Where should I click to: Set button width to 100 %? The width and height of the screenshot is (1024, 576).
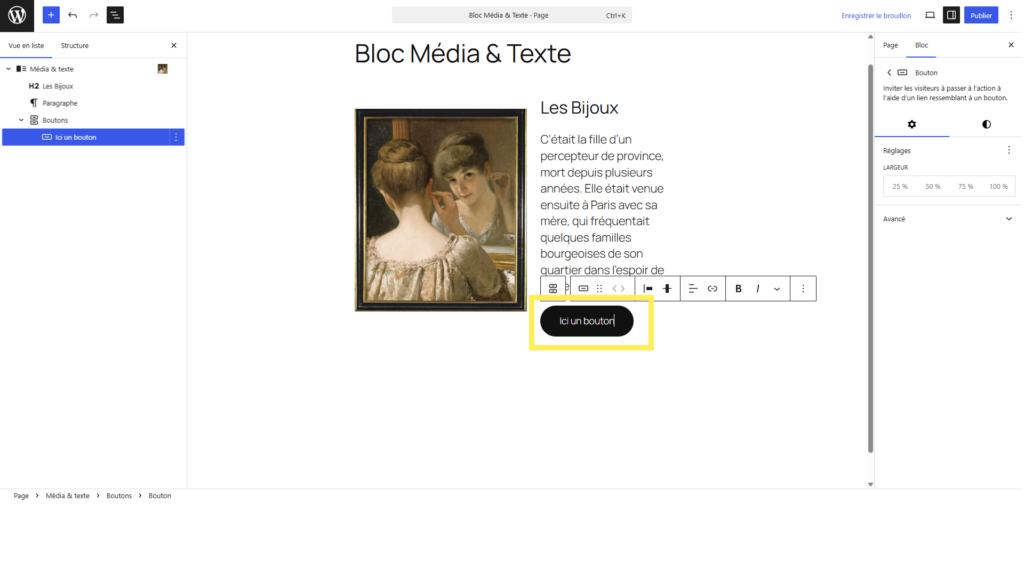click(x=998, y=187)
